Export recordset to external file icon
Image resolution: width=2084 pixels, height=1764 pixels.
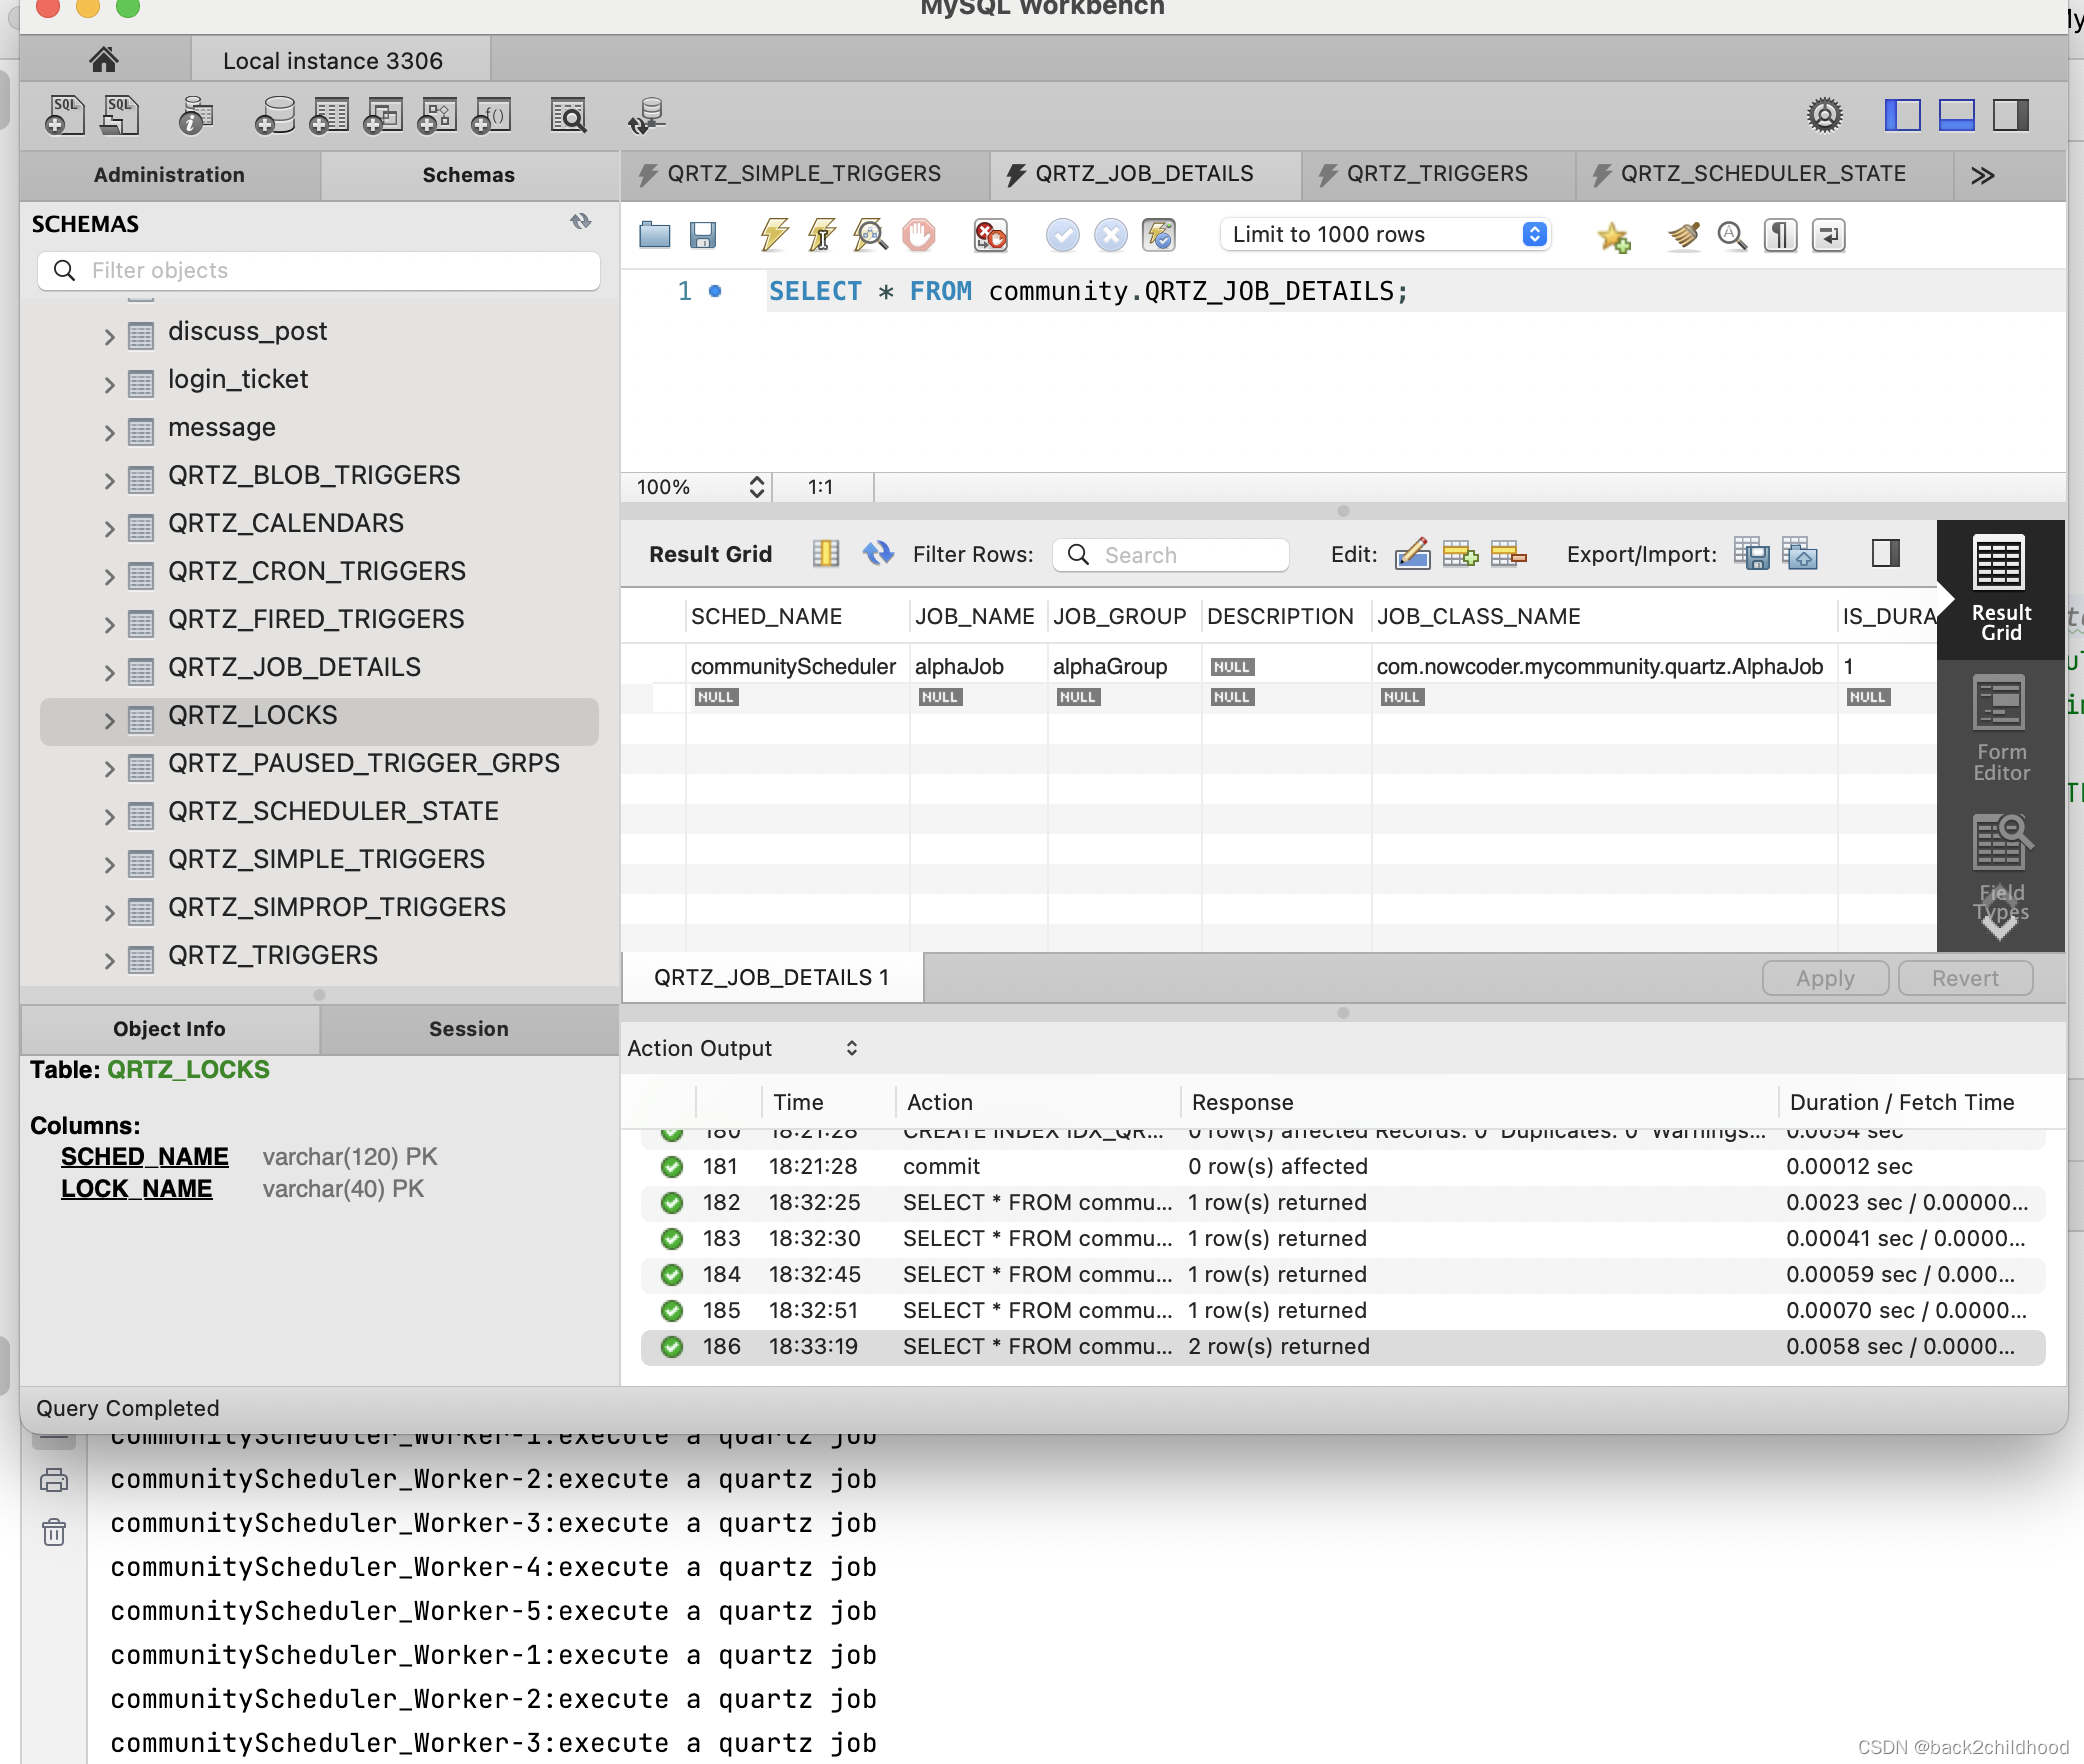(x=1751, y=553)
